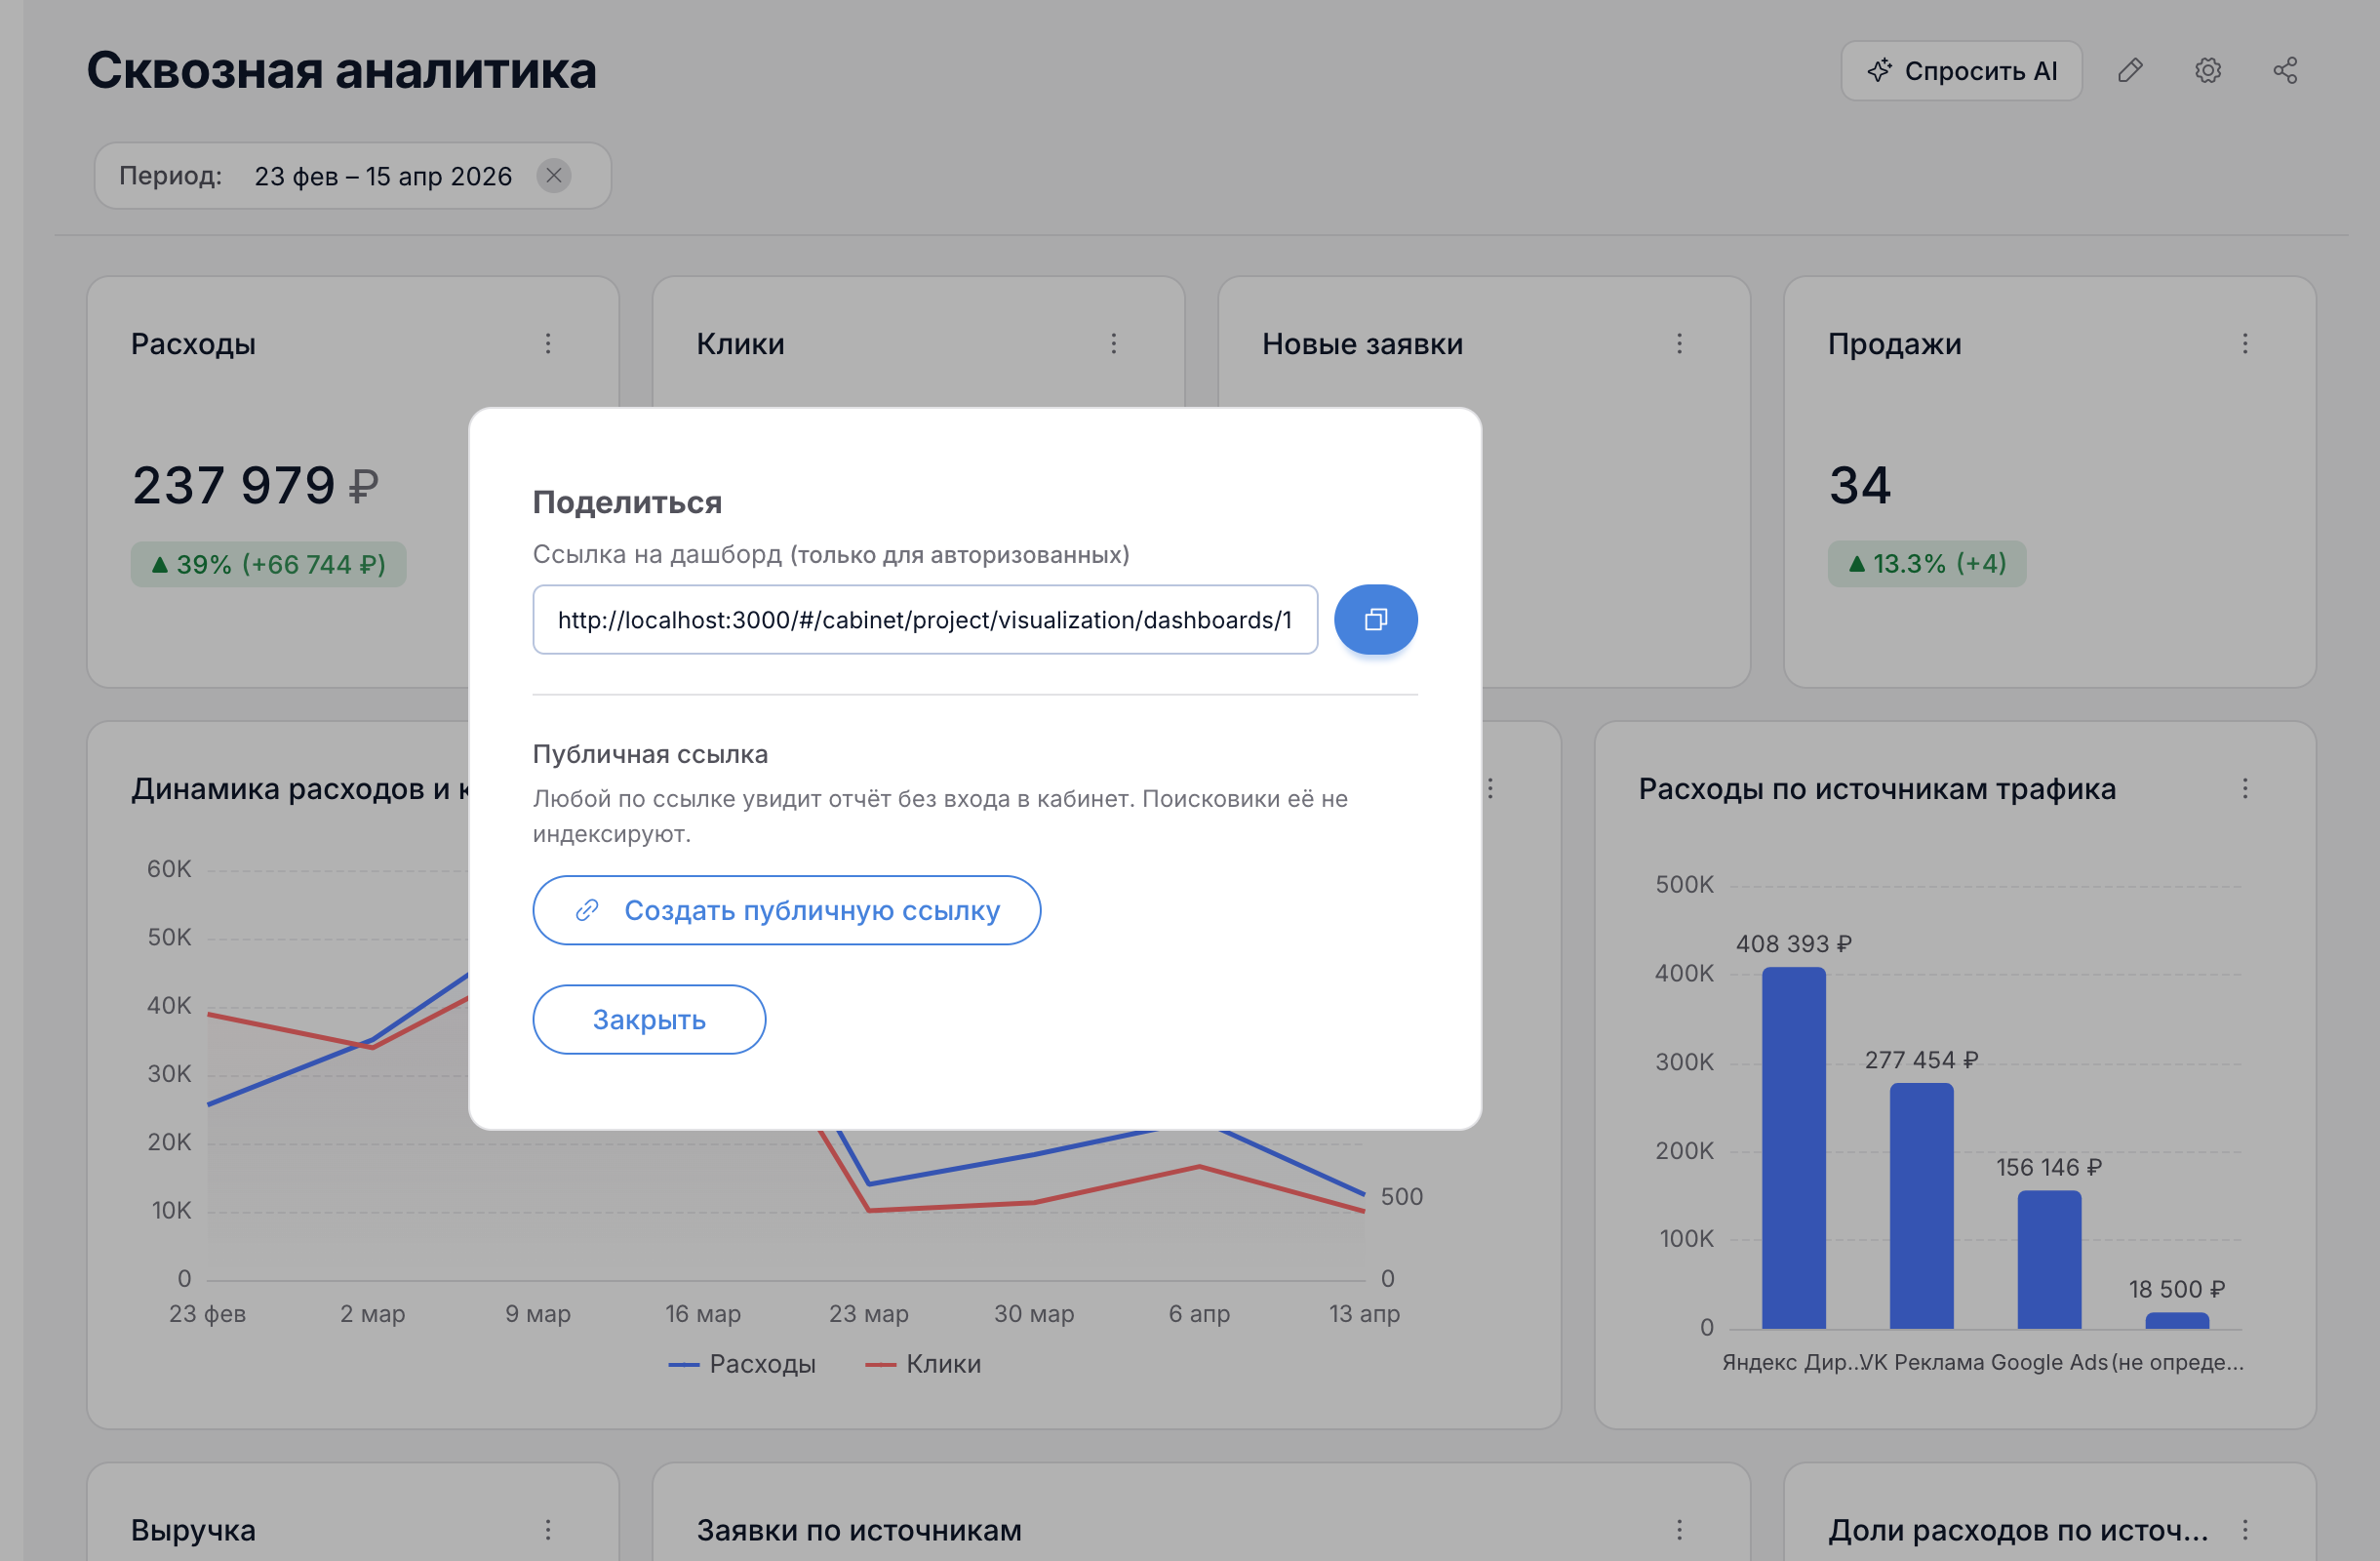Viewport: 2380px width, 1561px height.
Task: Click the Поделиться dialog heading
Action: [627, 502]
